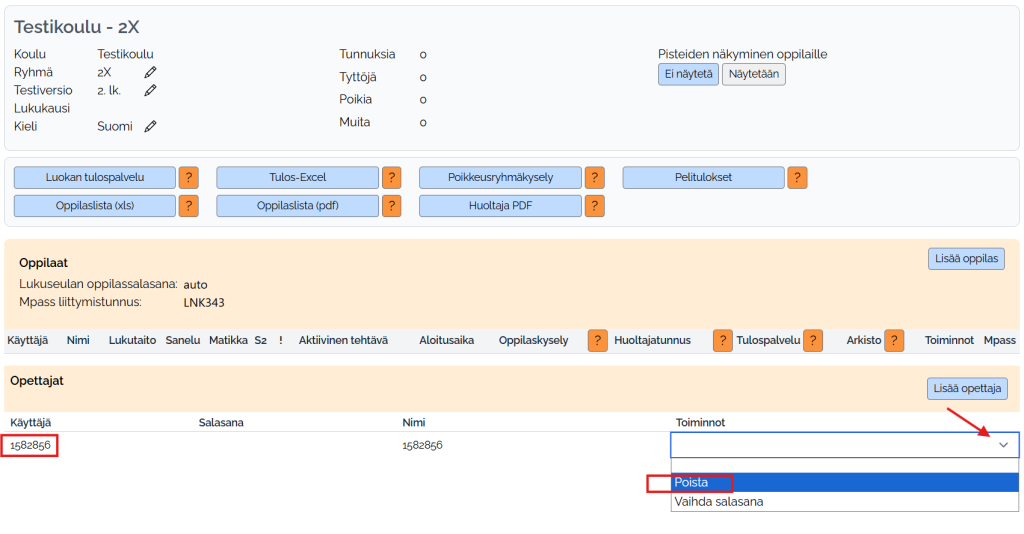Expand the Toiminnot dropdown chevron
This screenshot has height=534, width=1024.
[x=1003, y=446]
